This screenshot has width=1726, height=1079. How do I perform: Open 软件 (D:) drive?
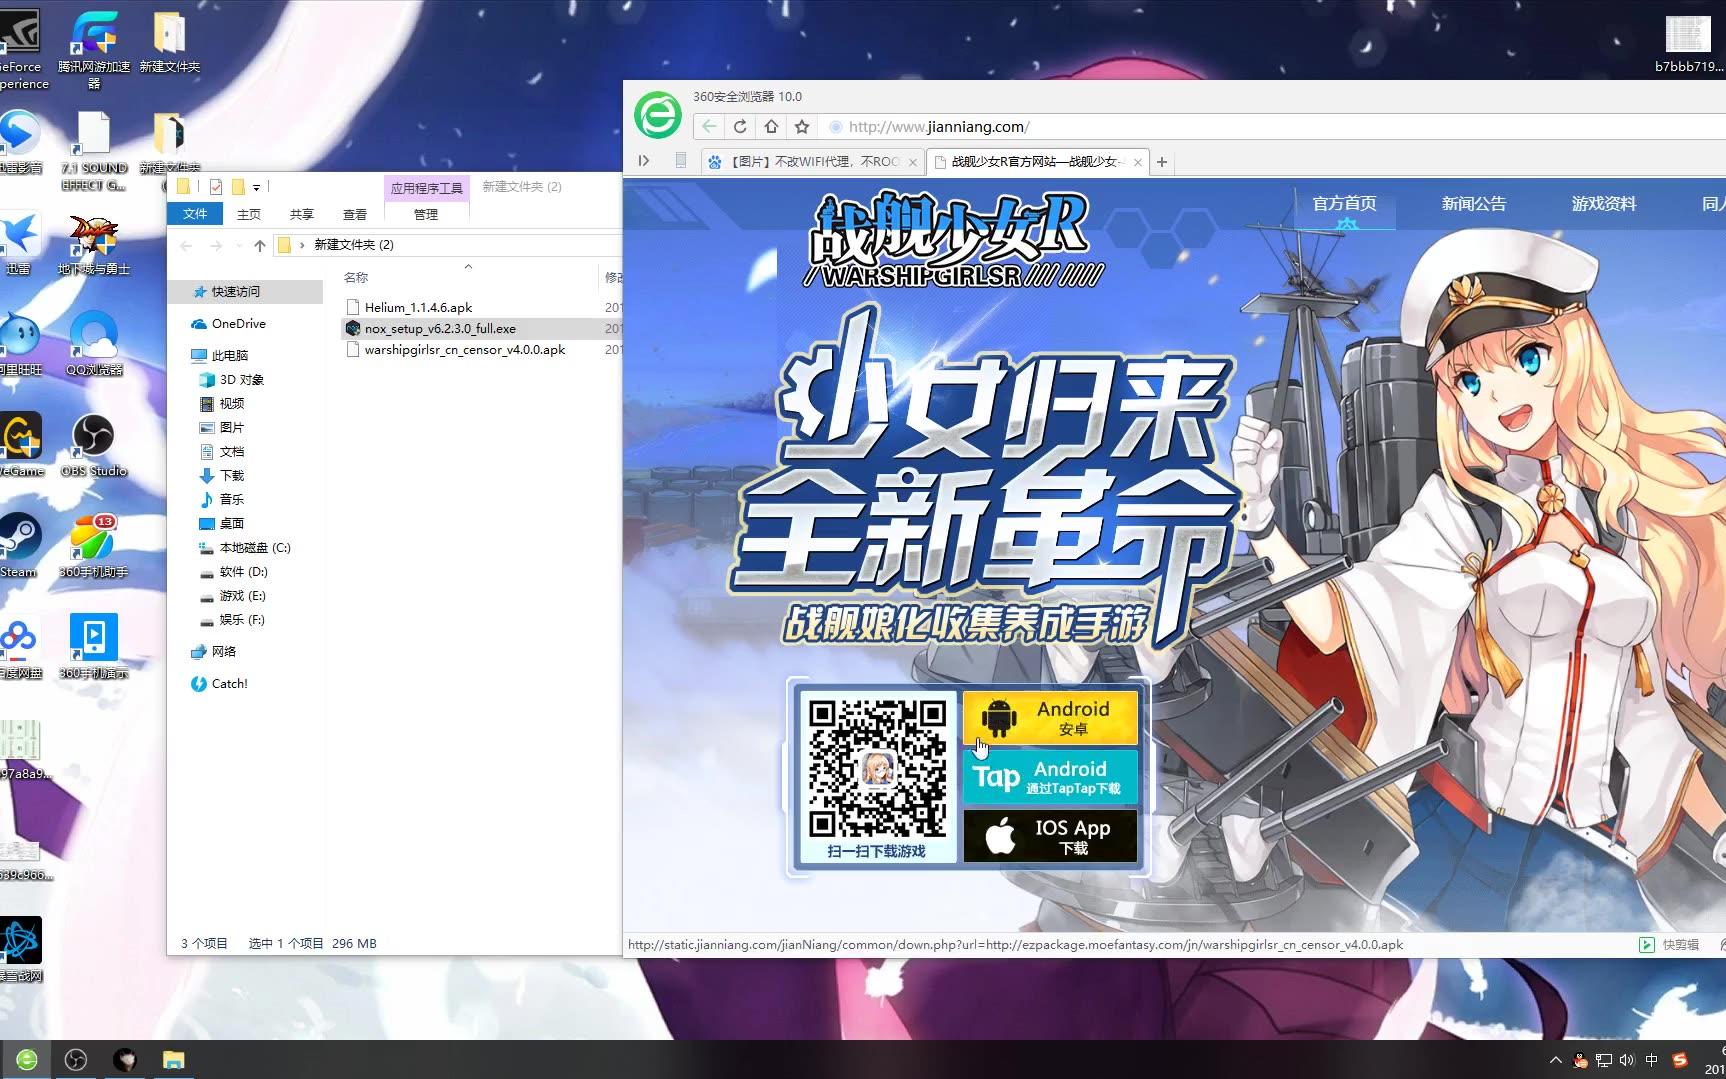pos(243,572)
